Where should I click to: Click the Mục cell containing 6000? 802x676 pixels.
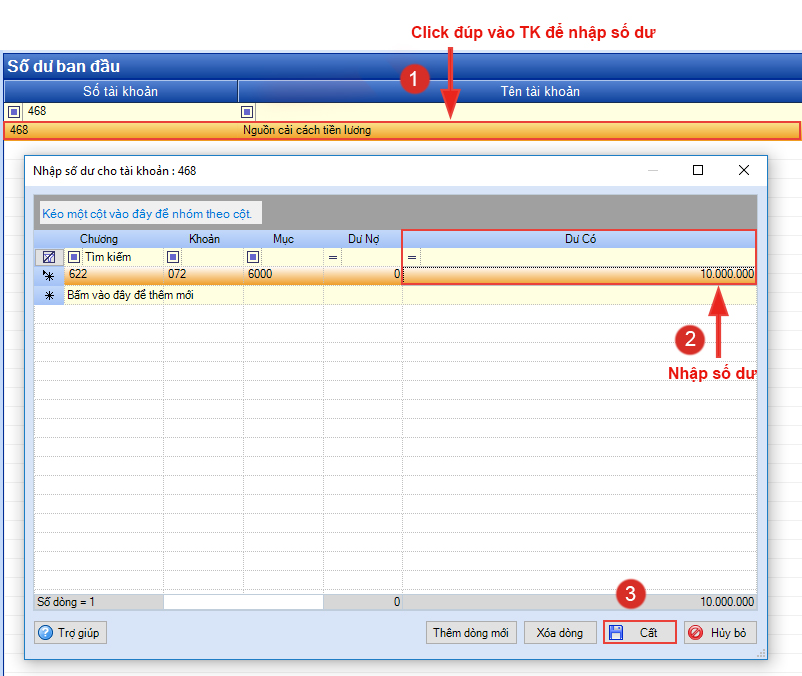pos(283,274)
